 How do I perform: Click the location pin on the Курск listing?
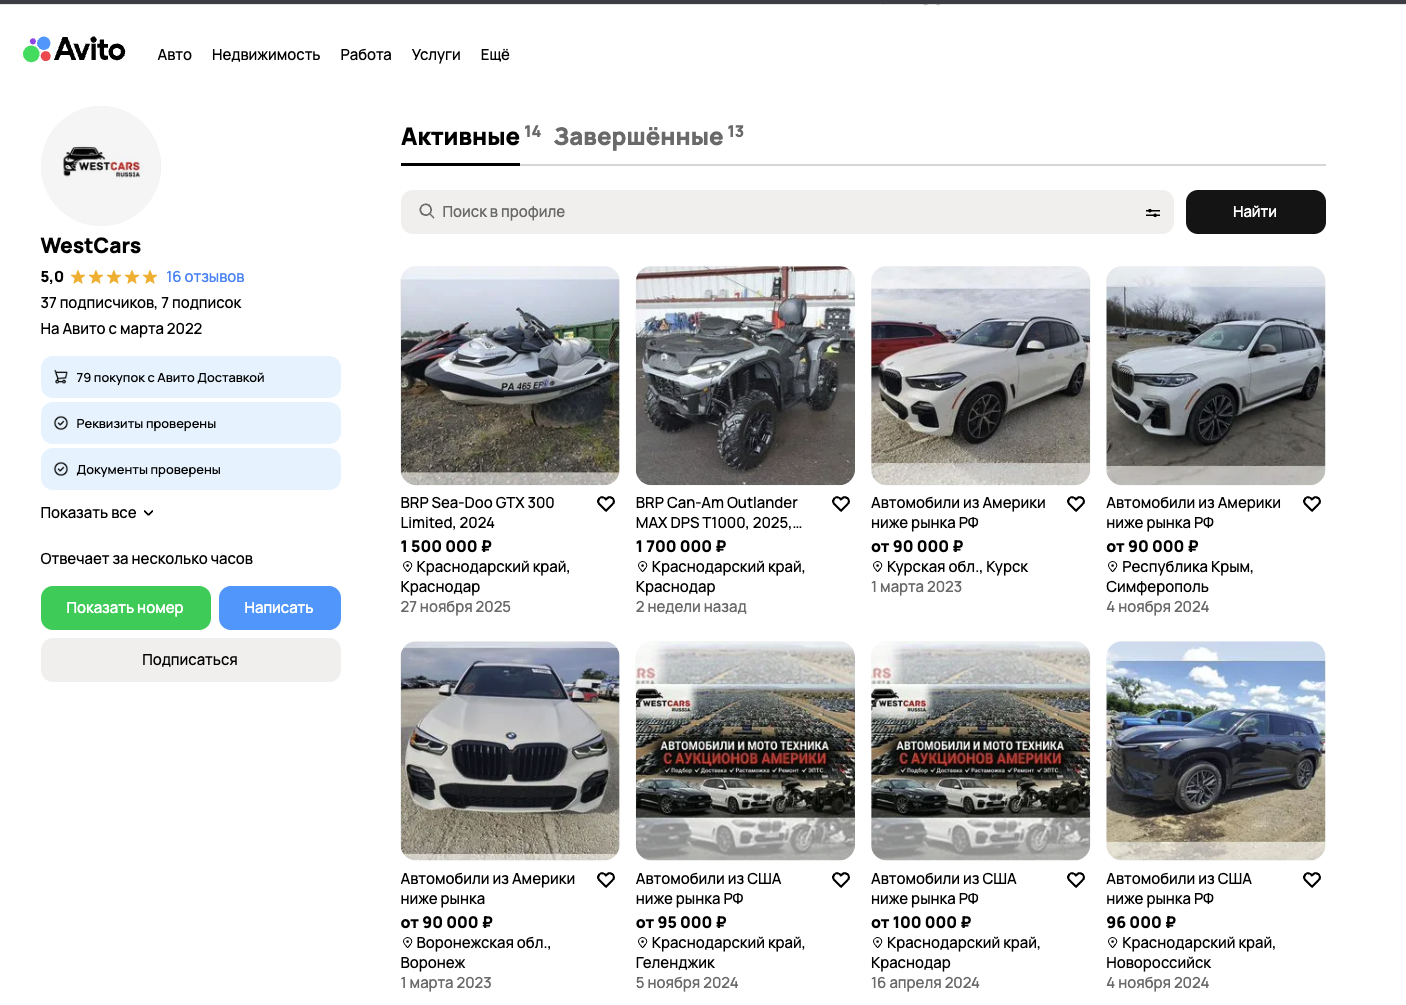pyautogui.click(x=876, y=566)
